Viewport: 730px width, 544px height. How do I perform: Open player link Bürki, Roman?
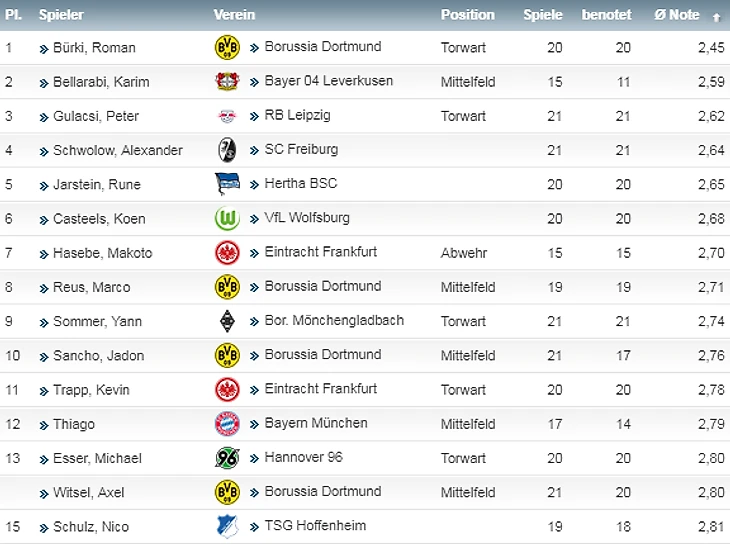pos(94,48)
